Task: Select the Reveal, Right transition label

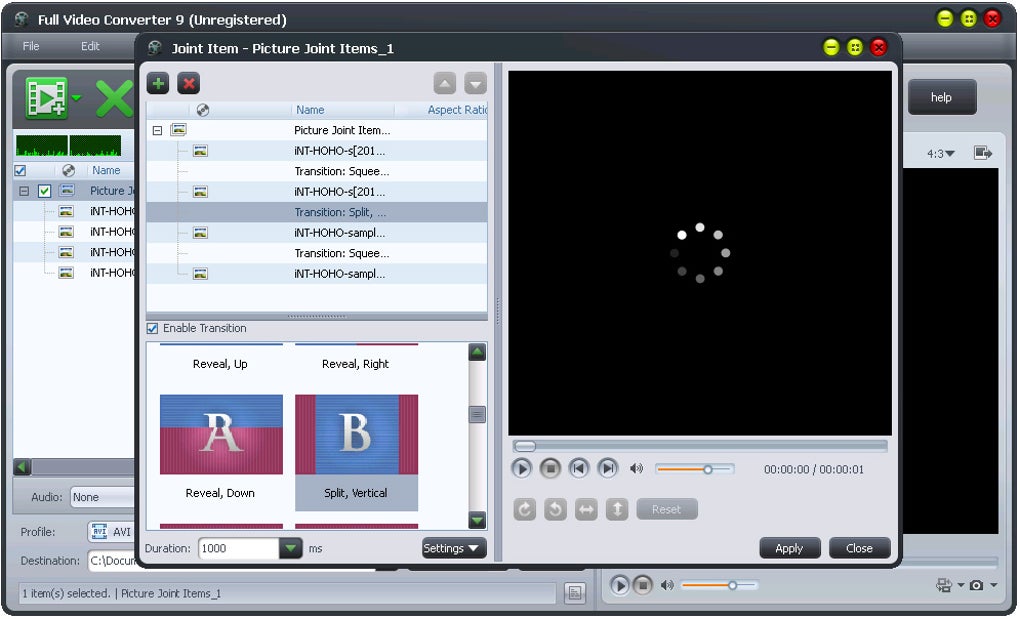Action: 355,364
